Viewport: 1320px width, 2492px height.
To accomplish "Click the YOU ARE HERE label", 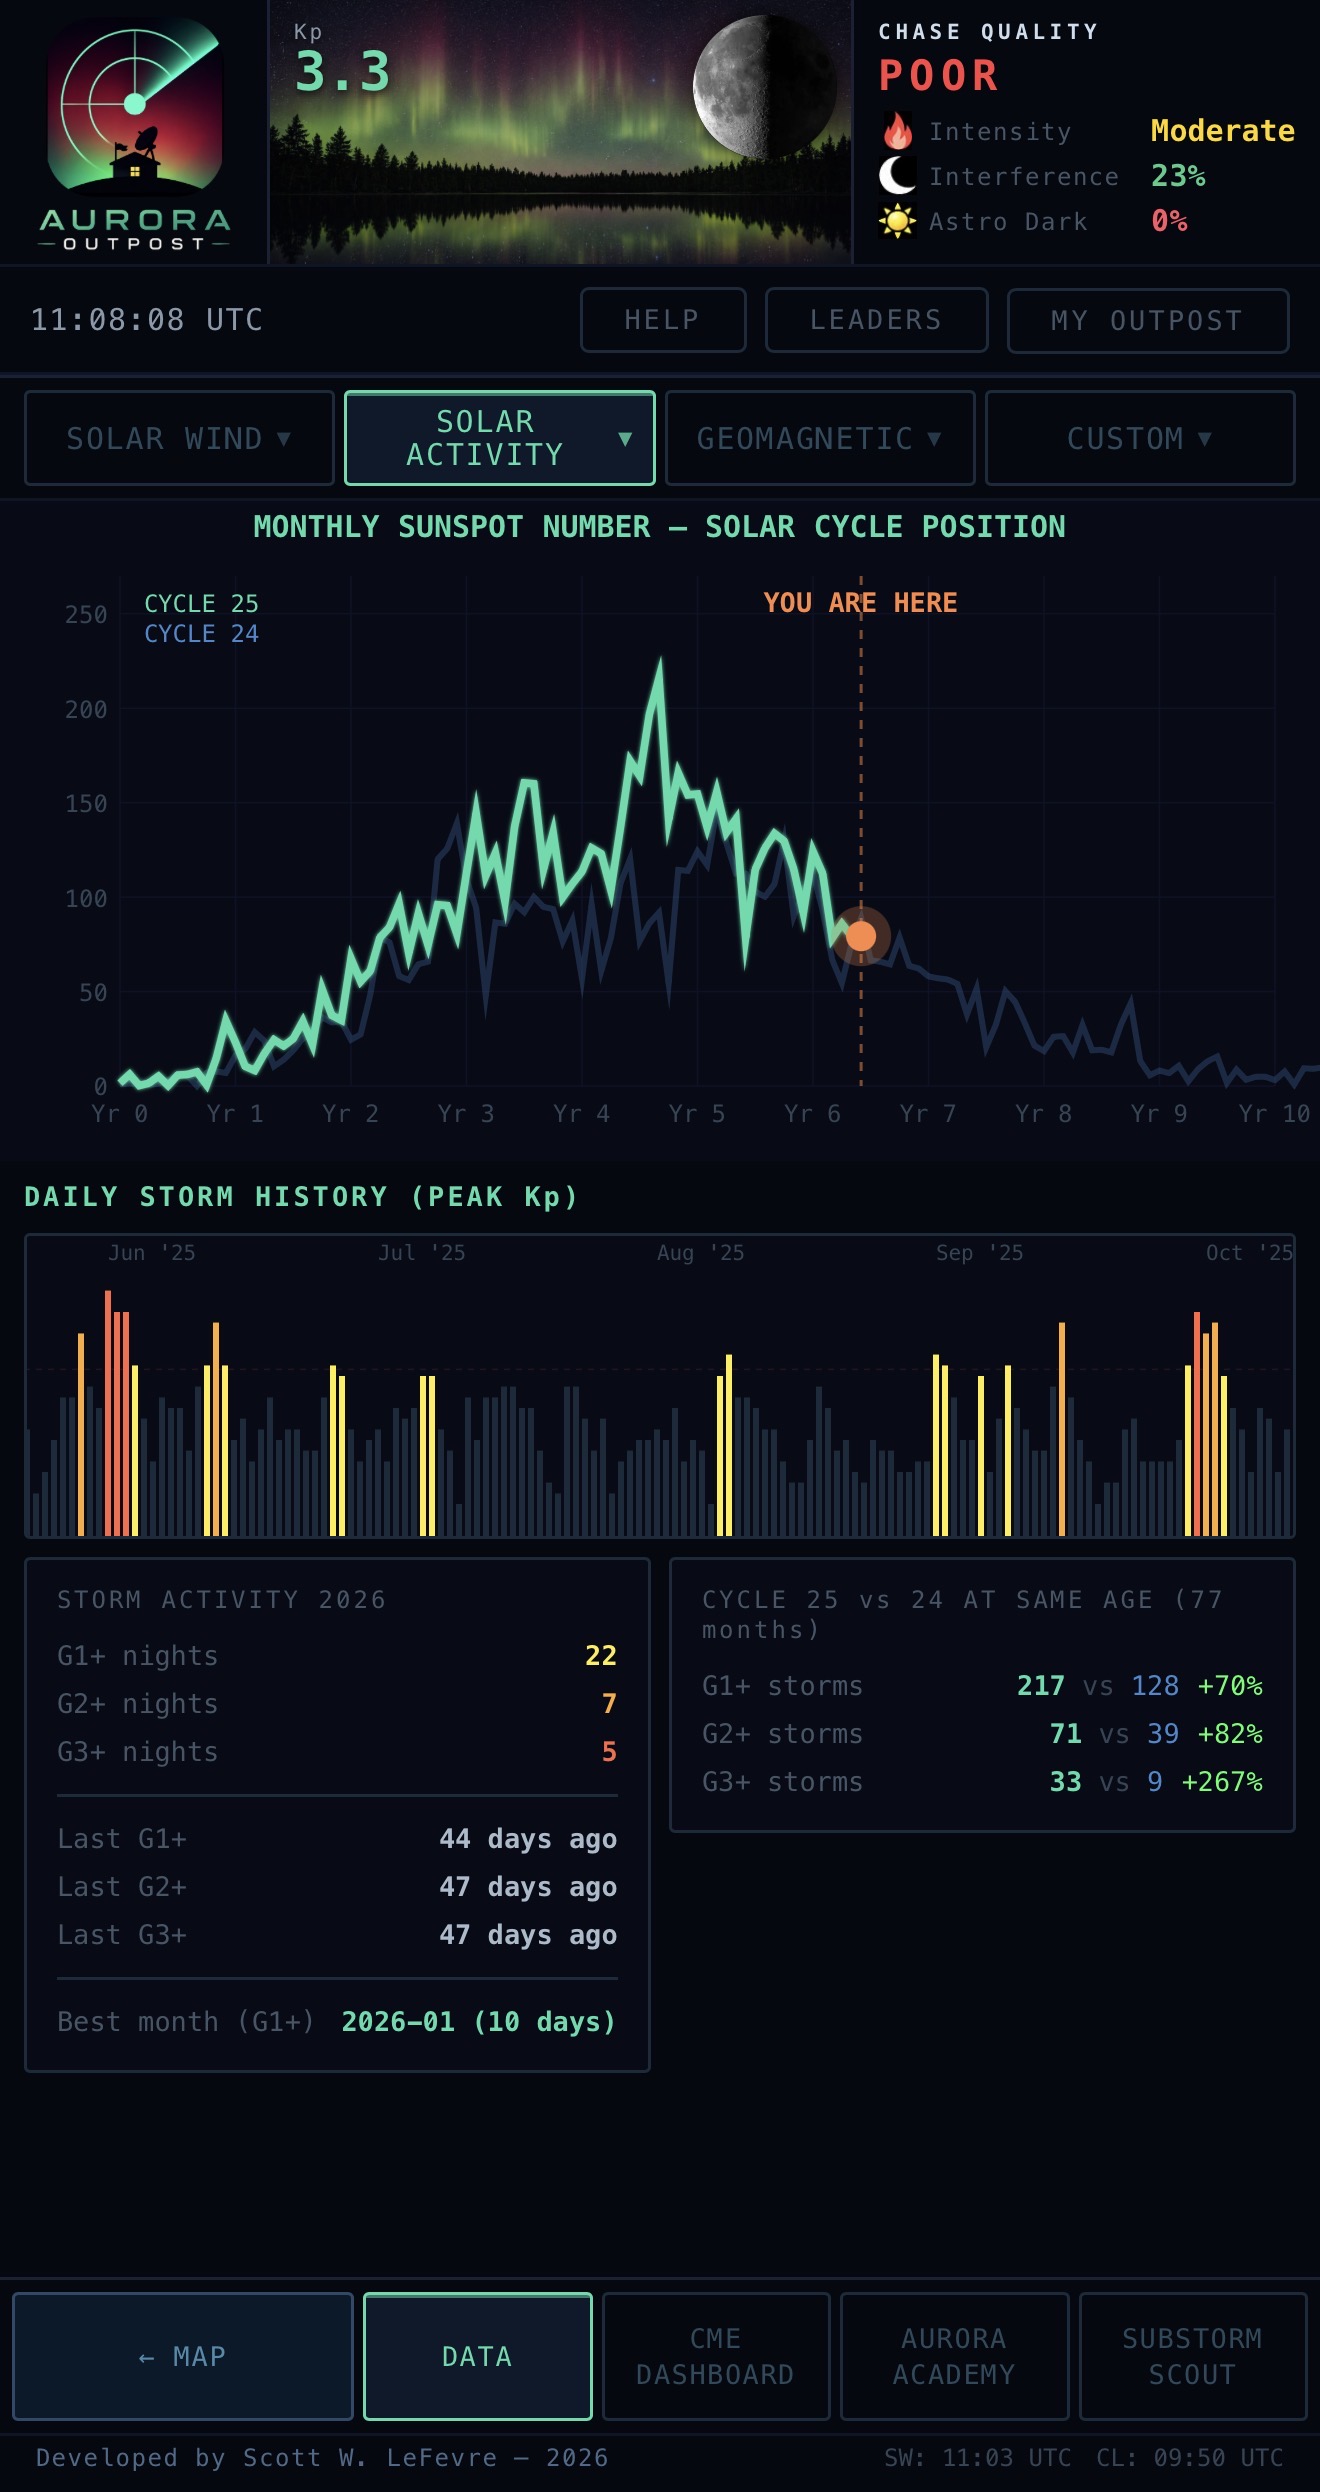I will click(x=860, y=603).
